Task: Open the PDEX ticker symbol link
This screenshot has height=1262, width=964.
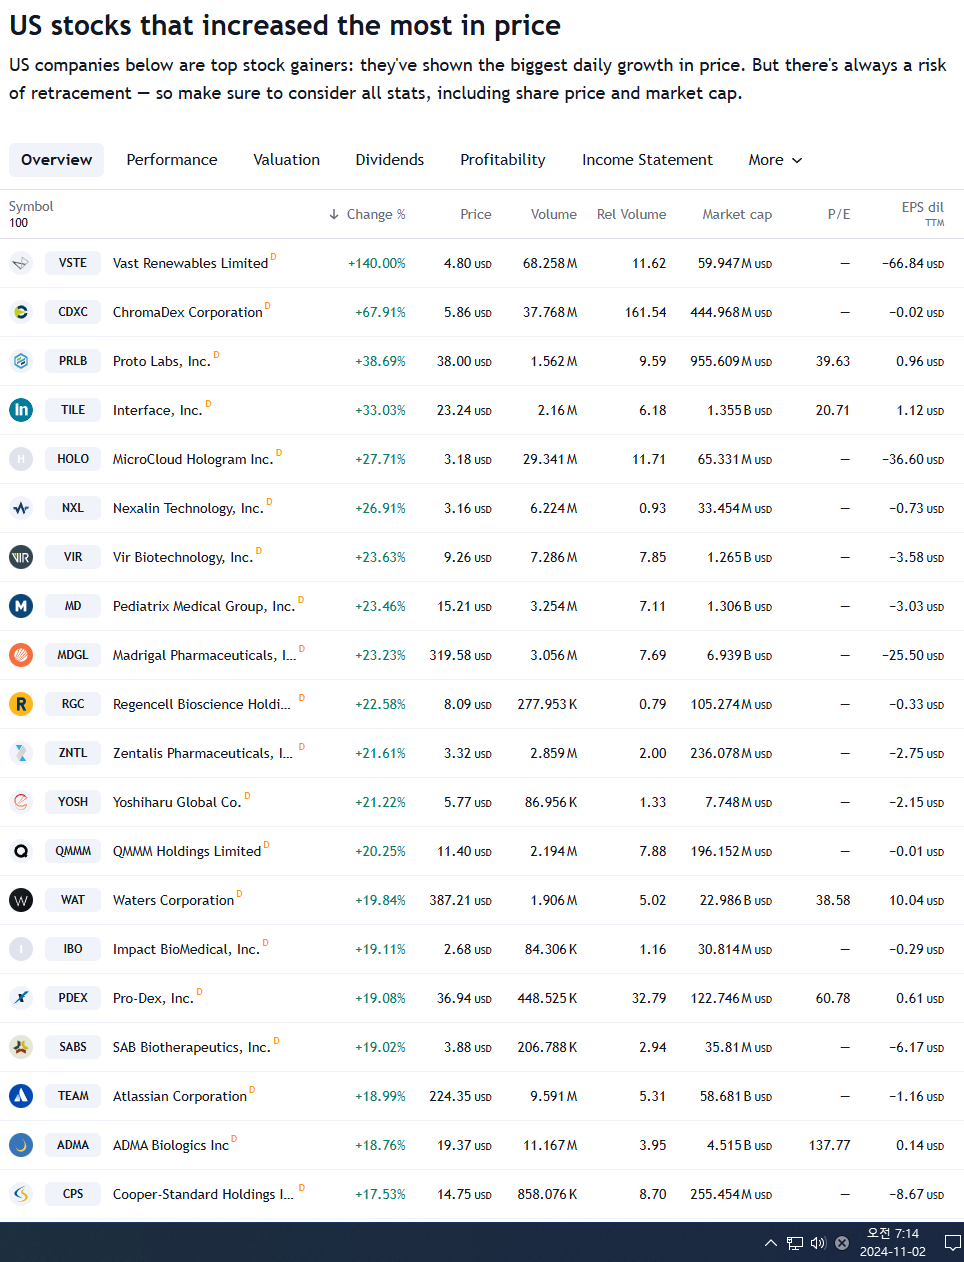Action: [x=73, y=998]
